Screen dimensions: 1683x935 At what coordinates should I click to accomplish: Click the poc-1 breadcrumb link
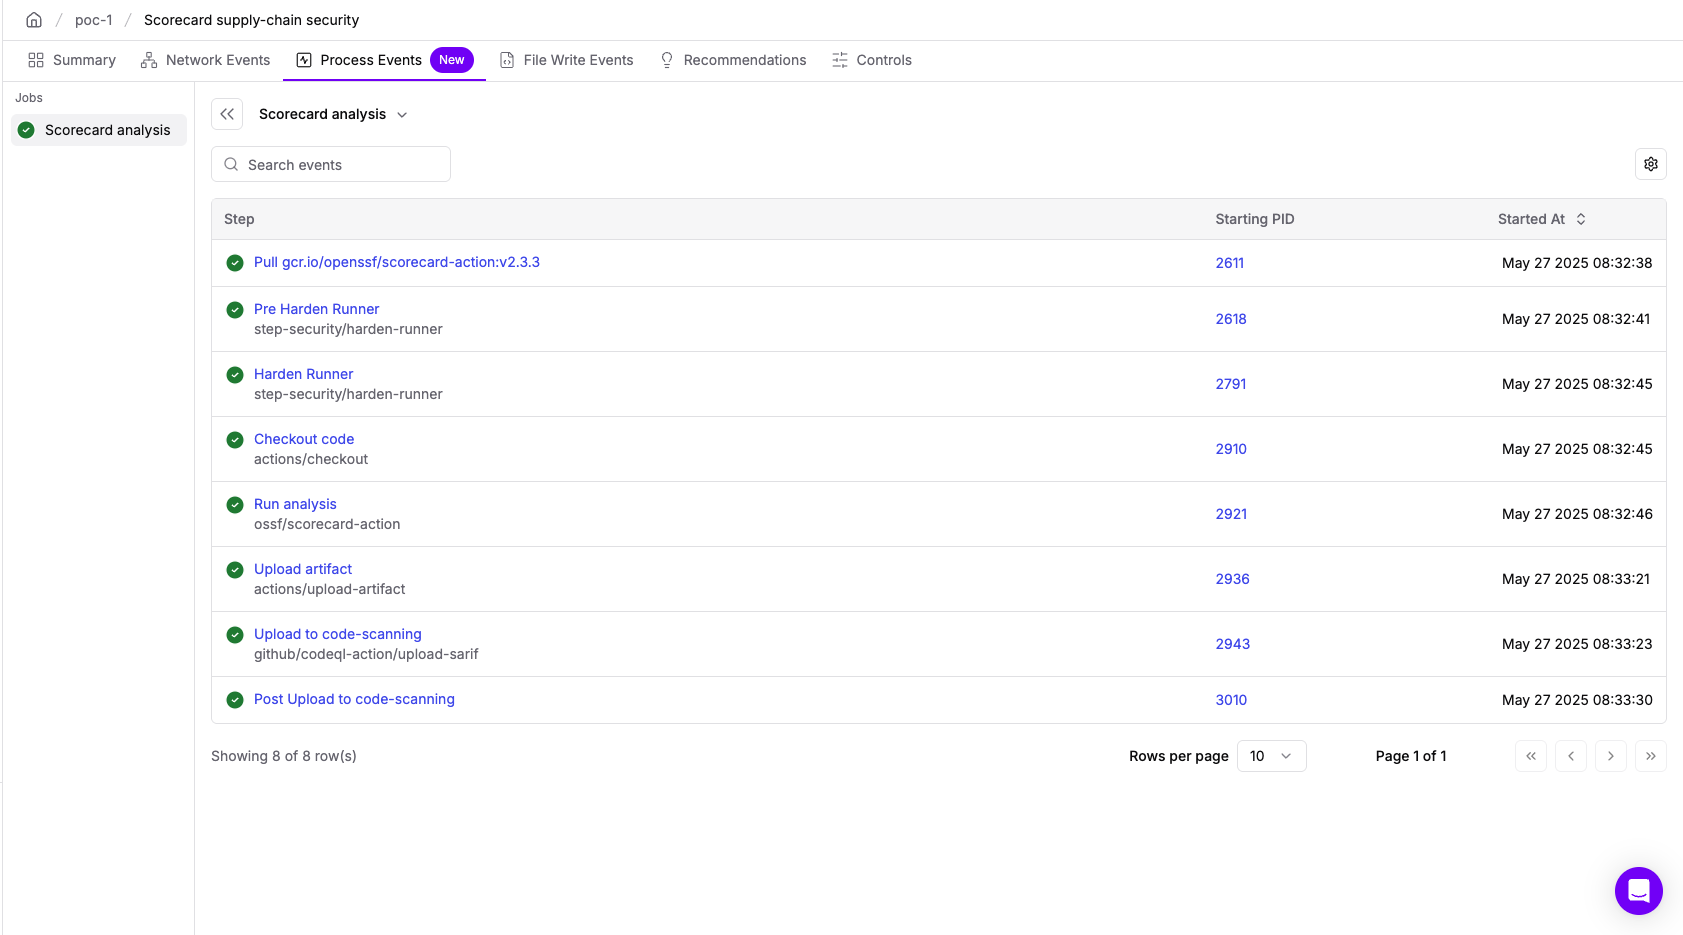coord(93,20)
